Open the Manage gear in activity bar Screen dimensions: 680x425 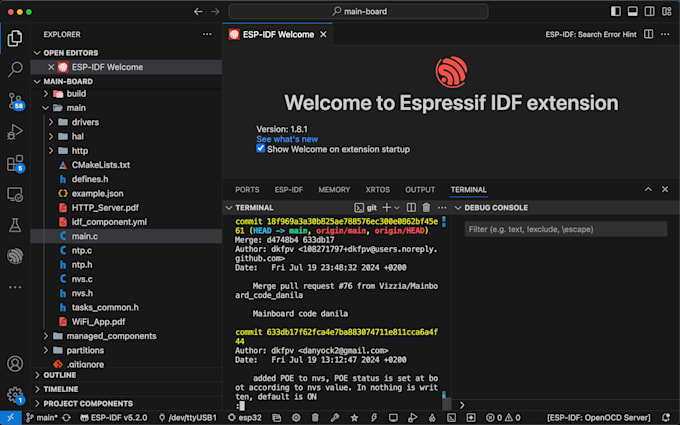[x=15, y=395]
